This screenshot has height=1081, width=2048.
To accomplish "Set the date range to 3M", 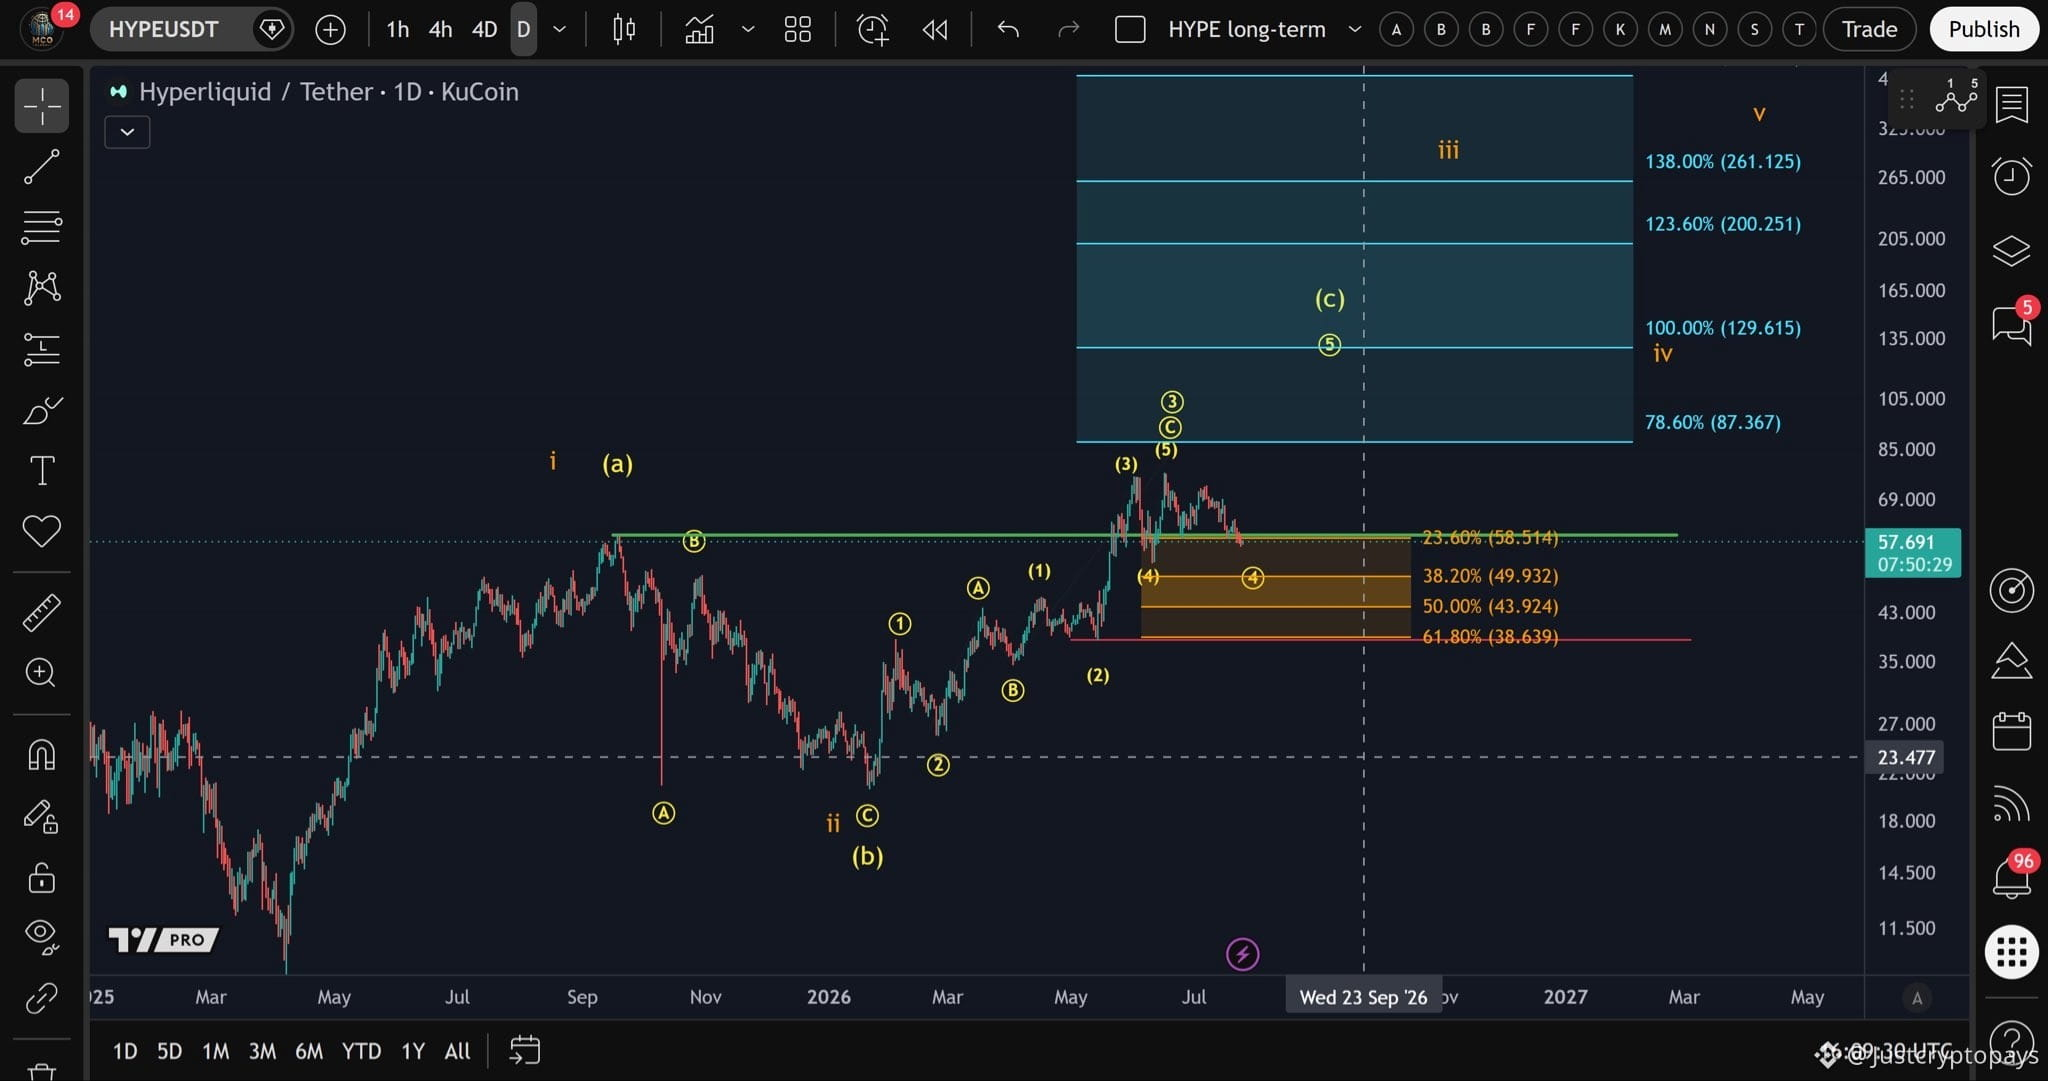I will pos(262,1051).
